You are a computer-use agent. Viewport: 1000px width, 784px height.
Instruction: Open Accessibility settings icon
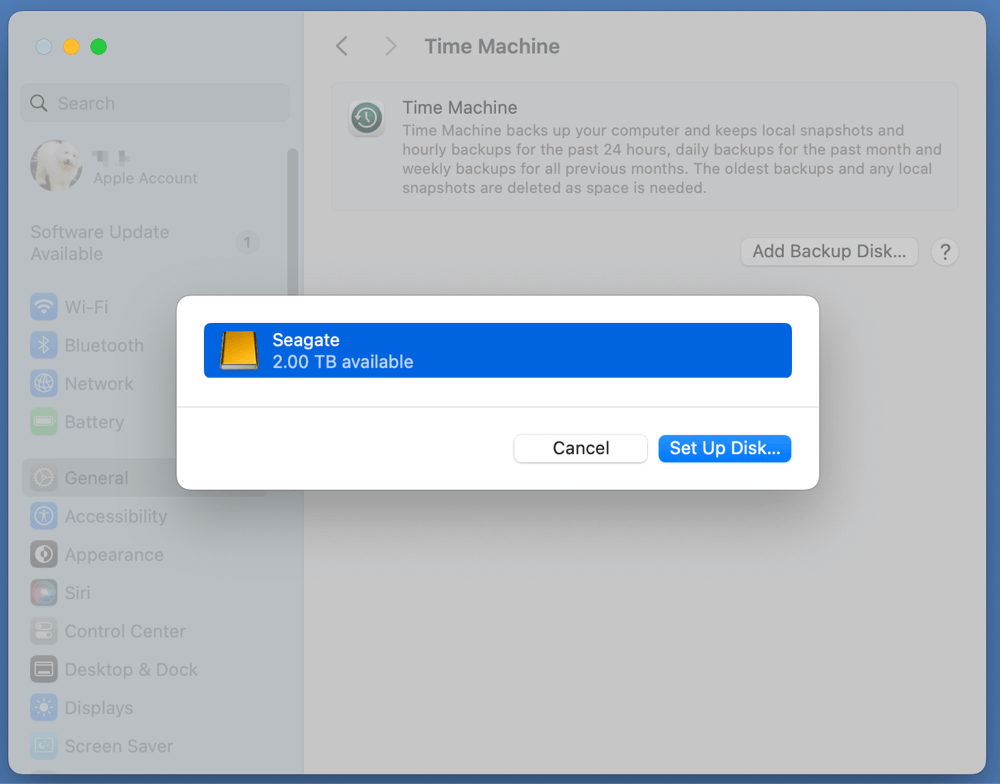pyautogui.click(x=44, y=517)
